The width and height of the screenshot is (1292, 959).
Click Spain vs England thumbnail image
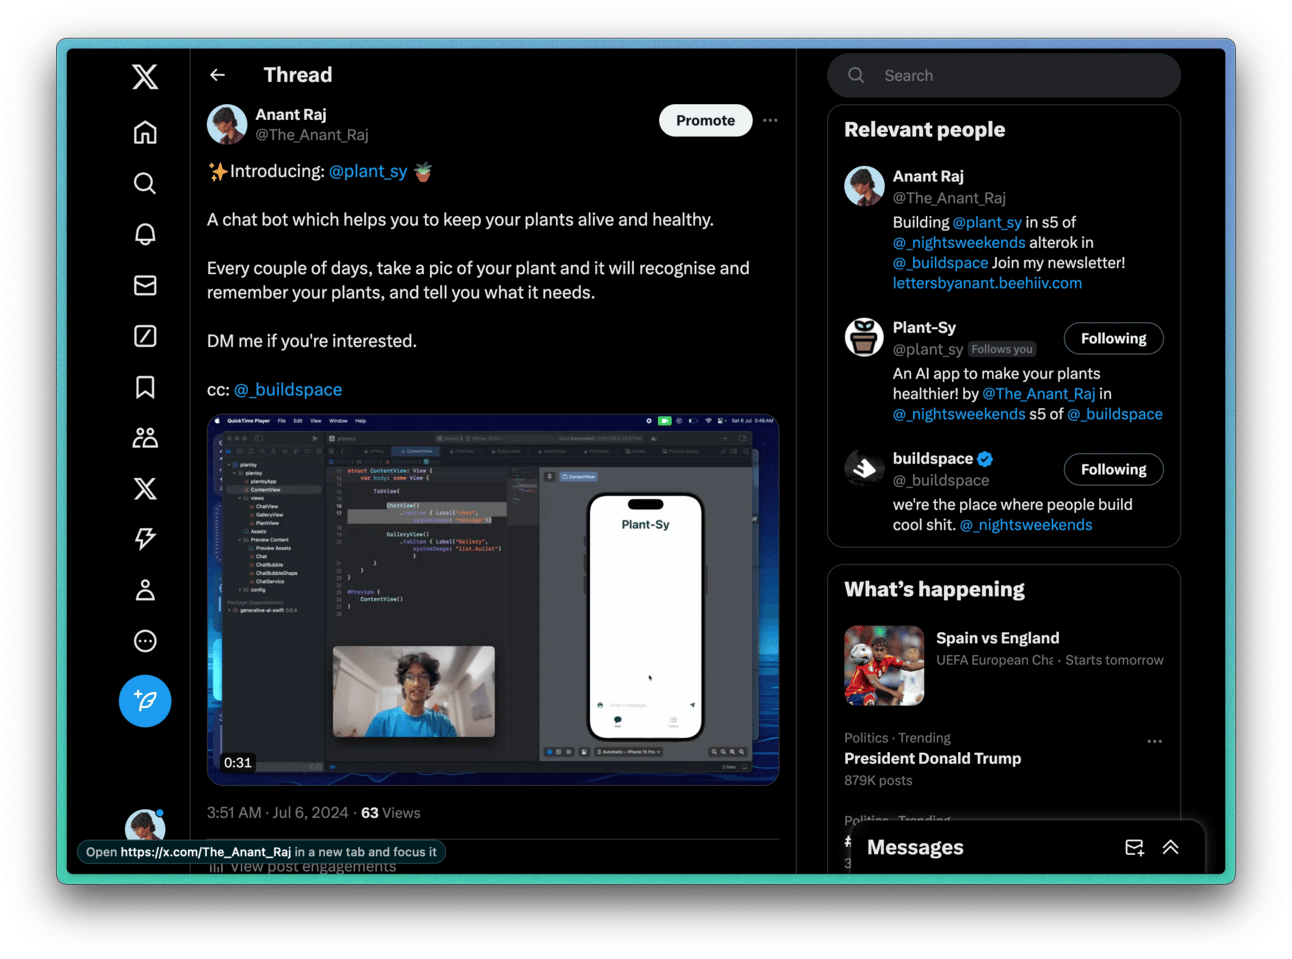tap(884, 666)
